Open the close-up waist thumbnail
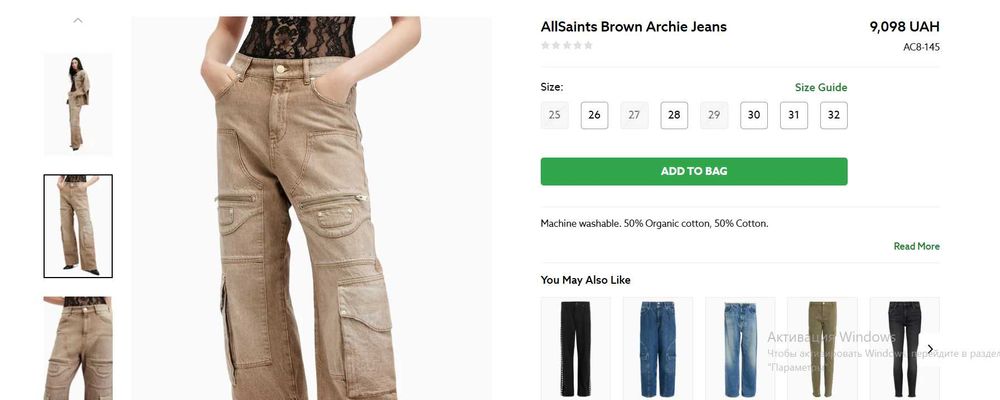 click(x=78, y=348)
